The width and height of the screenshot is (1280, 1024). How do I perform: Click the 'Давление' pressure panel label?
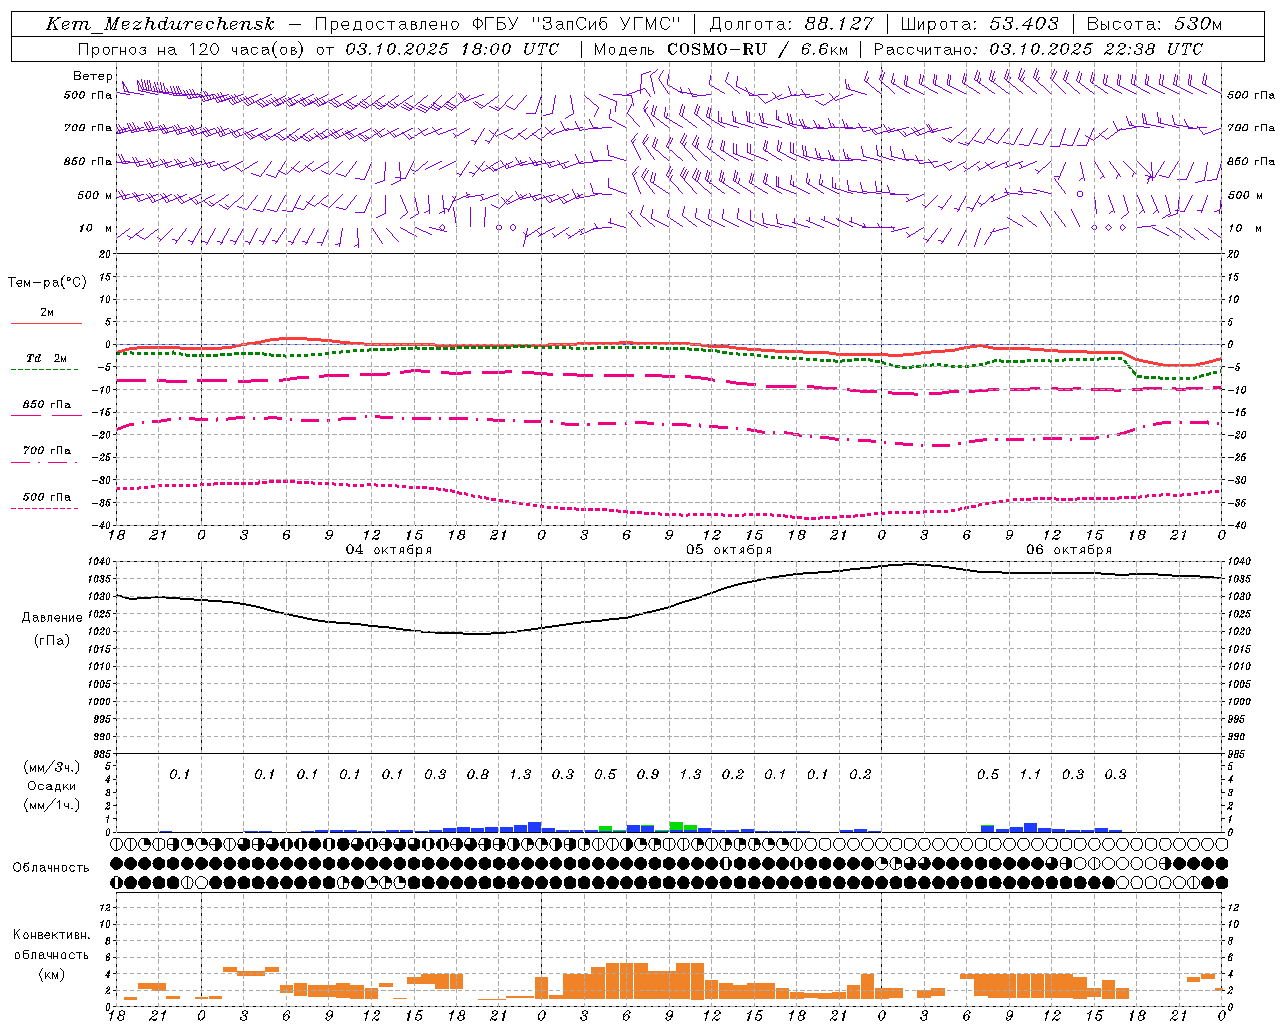click(x=52, y=618)
